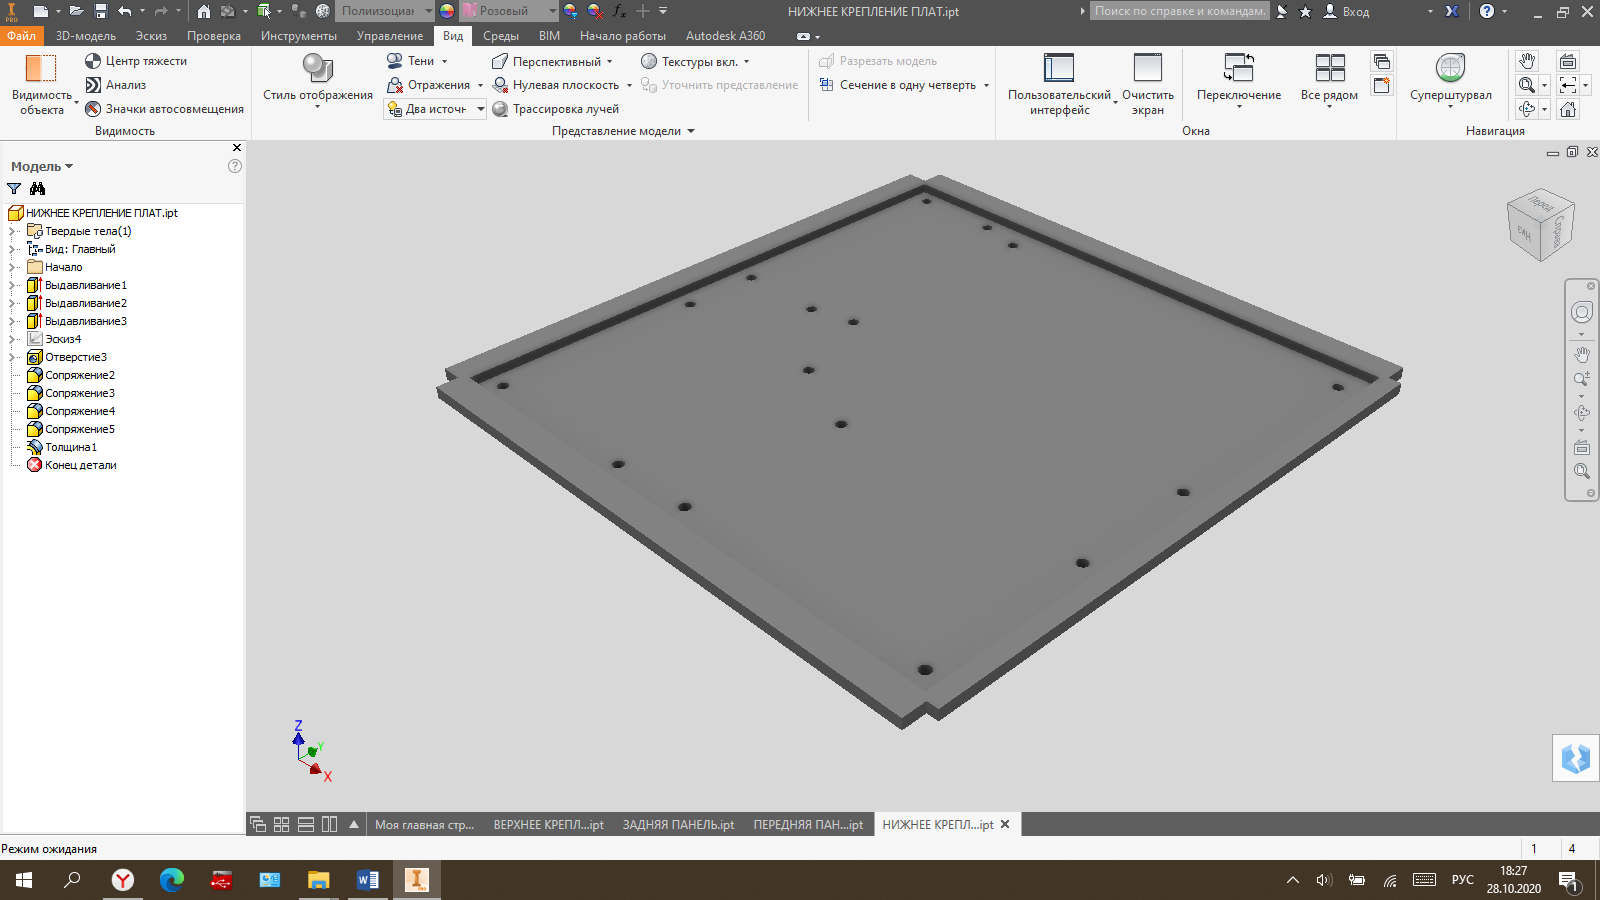Viewport: 1600px width, 900px height.
Task: Undo the last action
Action: click(125, 11)
